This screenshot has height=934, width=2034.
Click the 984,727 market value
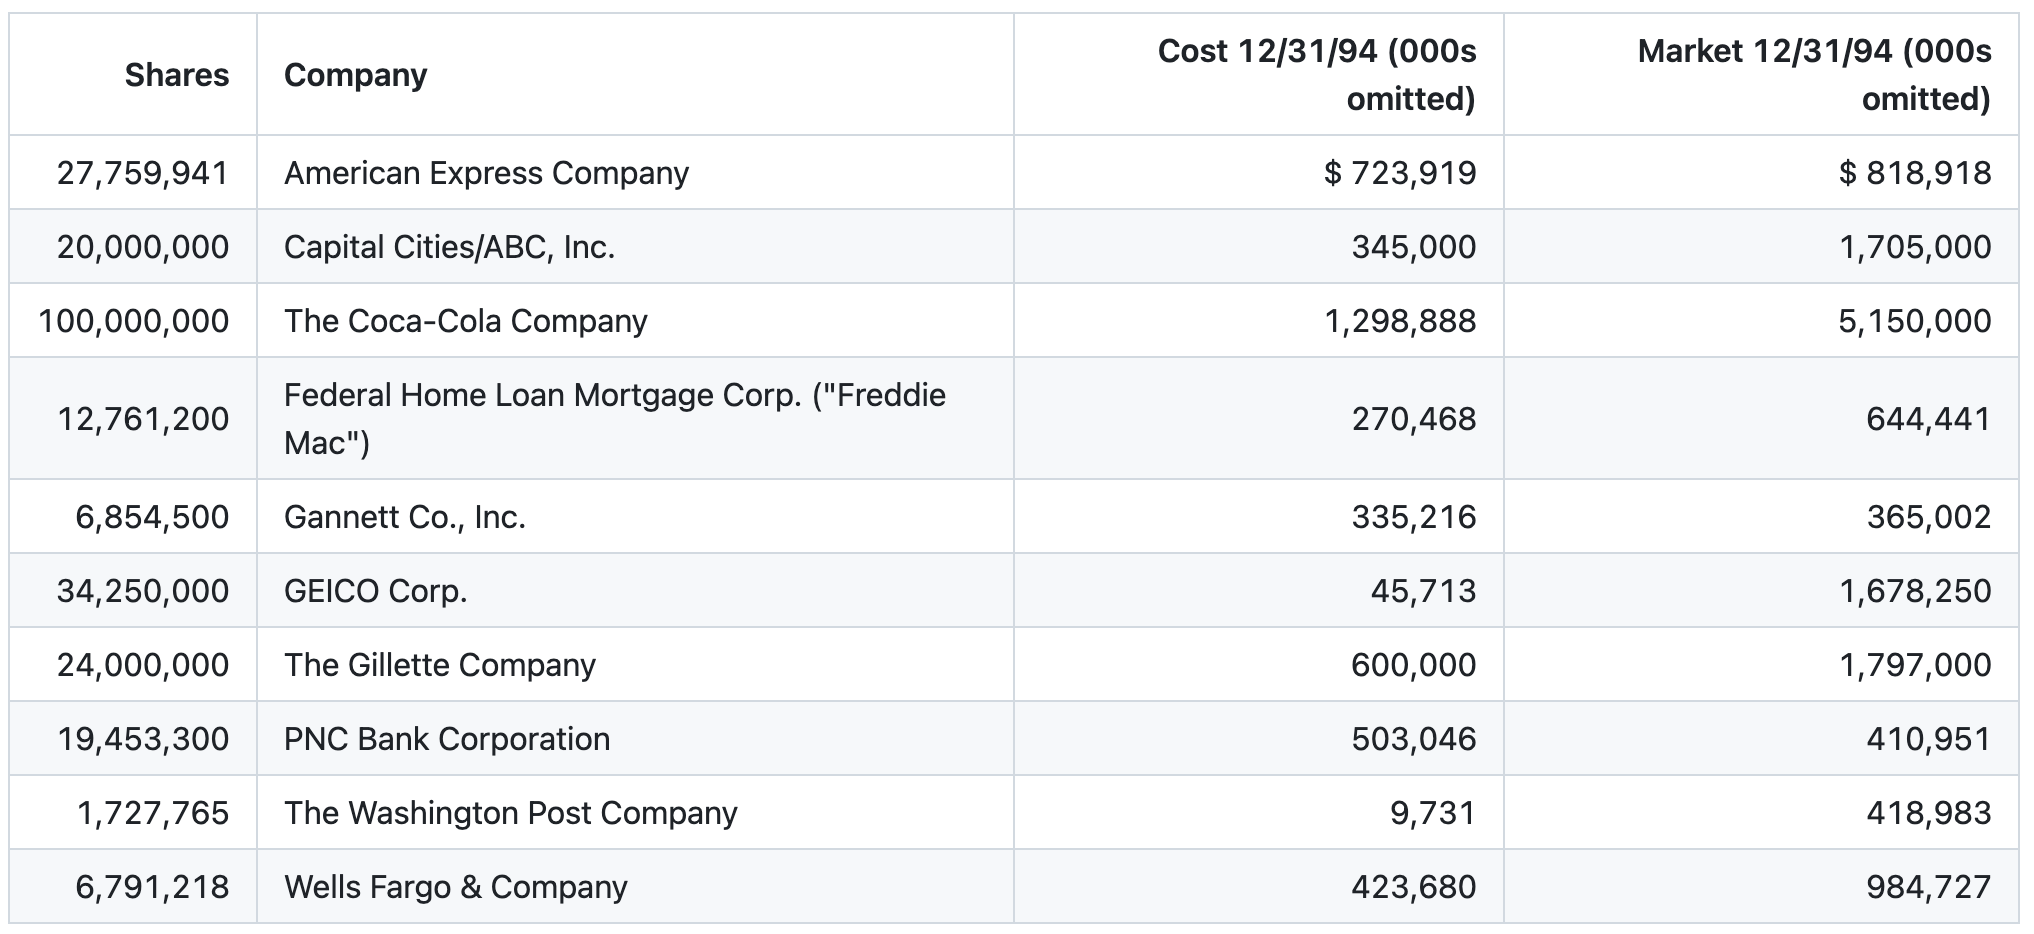[x=1928, y=887]
